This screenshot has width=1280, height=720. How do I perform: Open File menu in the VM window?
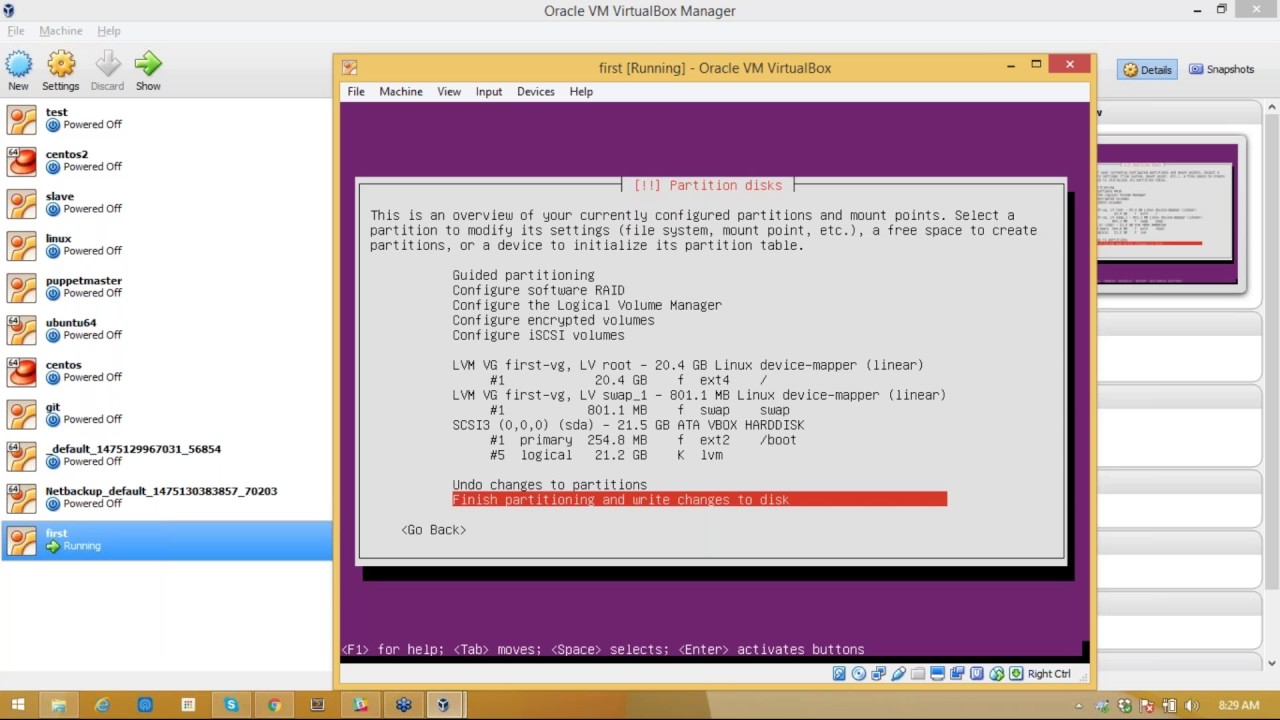coord(356,91)
